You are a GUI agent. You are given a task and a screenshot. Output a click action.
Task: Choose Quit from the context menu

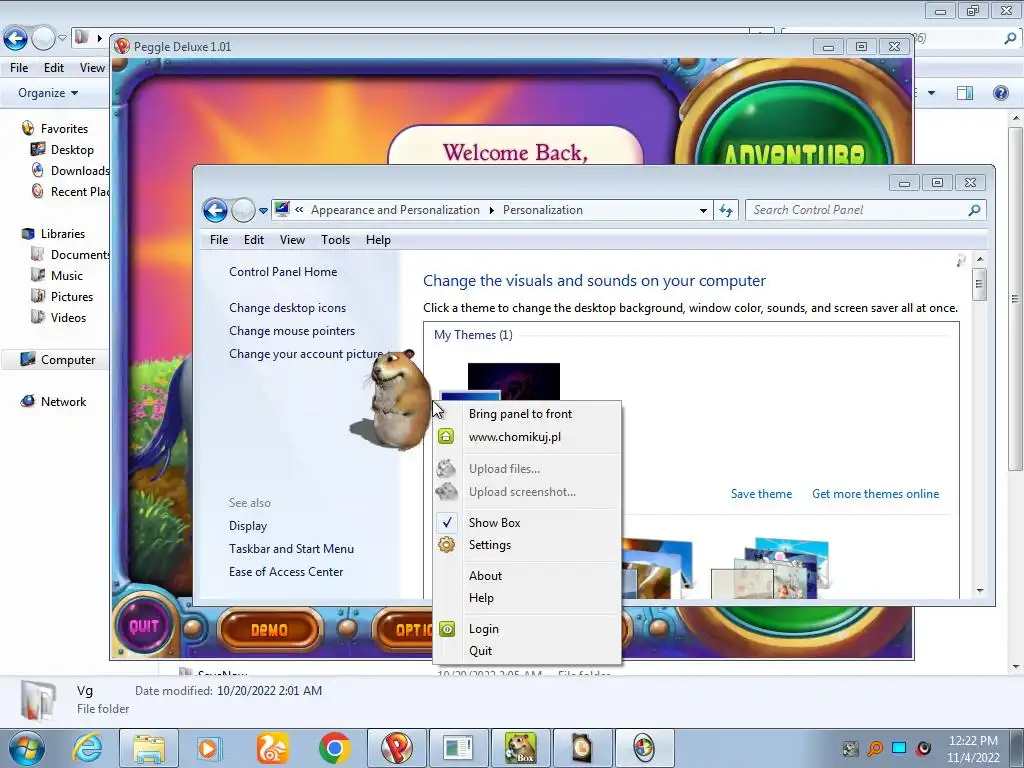(x=480, y=650)
